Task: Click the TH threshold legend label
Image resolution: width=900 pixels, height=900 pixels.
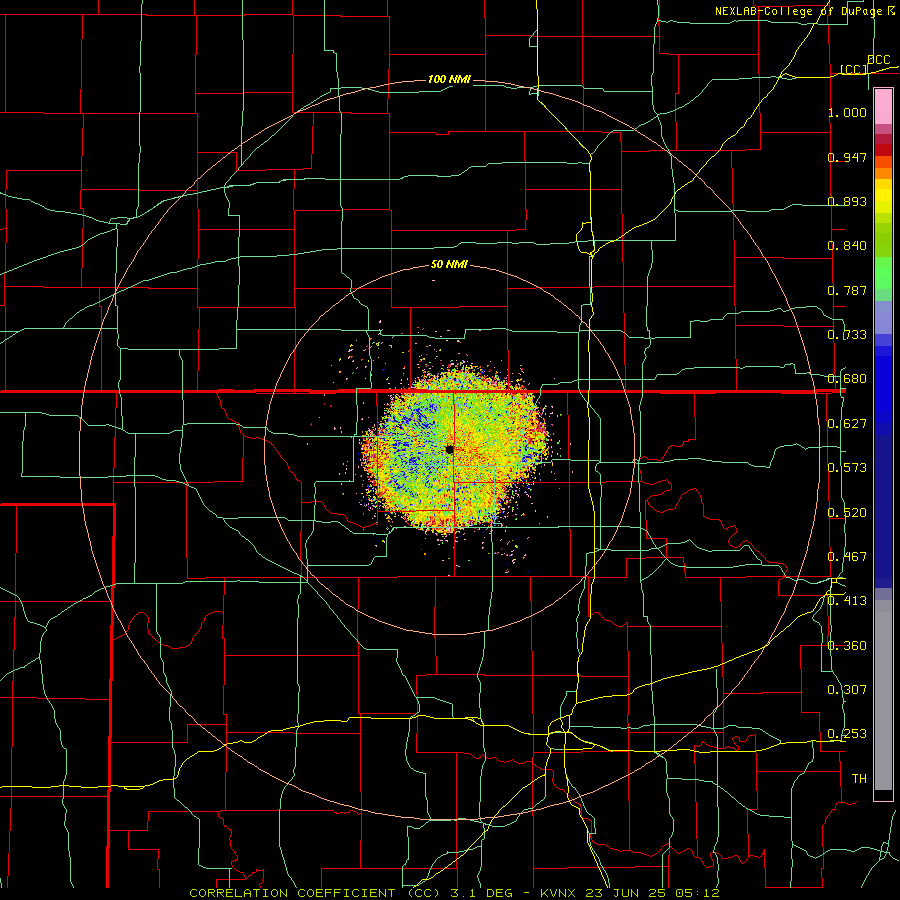Action: click(x=859, y=779)
